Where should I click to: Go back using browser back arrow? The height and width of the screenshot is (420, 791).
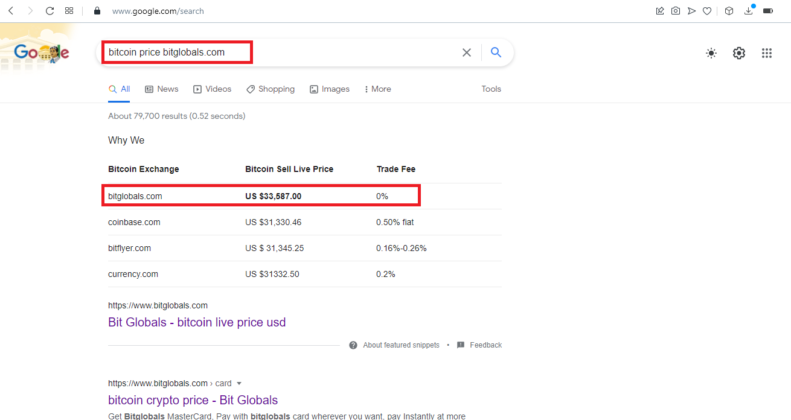(11, 11)
